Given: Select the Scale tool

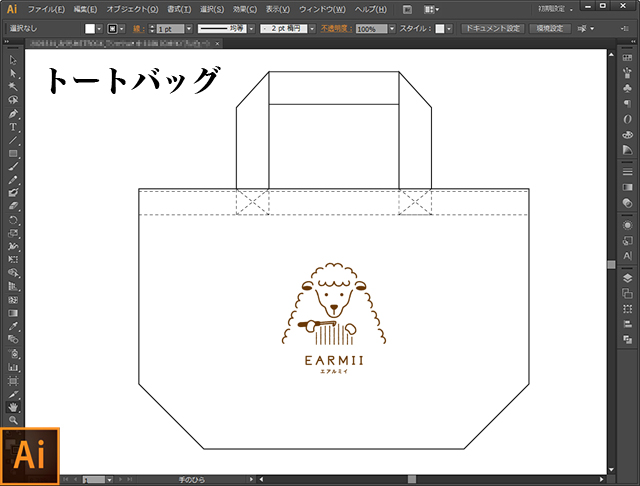Looking at the screenshot, I should pos(13,233).
